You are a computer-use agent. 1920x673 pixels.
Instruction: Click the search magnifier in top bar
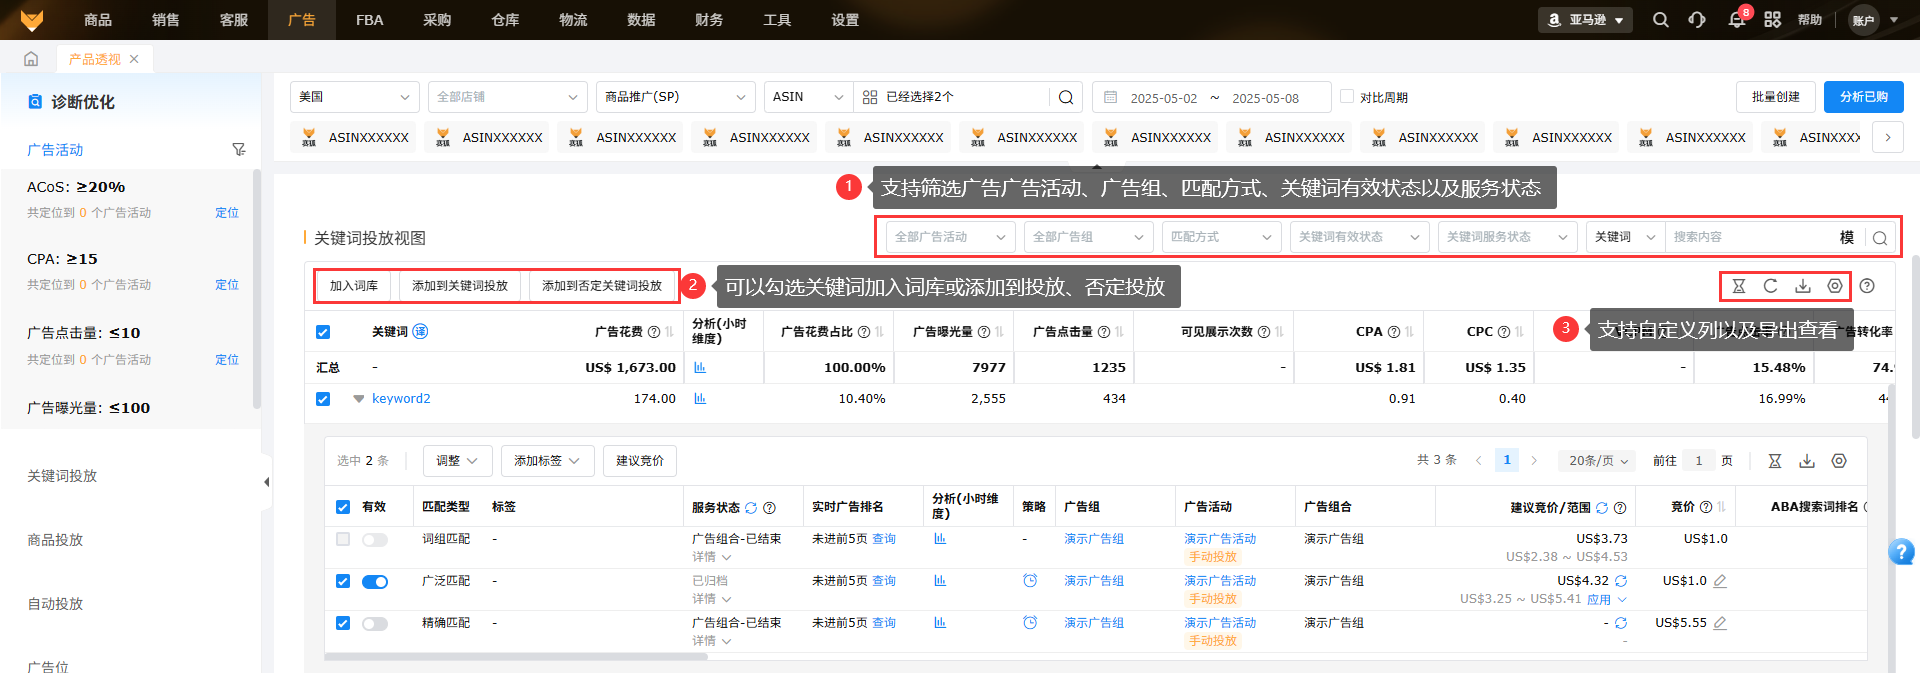click(1660, 20)
